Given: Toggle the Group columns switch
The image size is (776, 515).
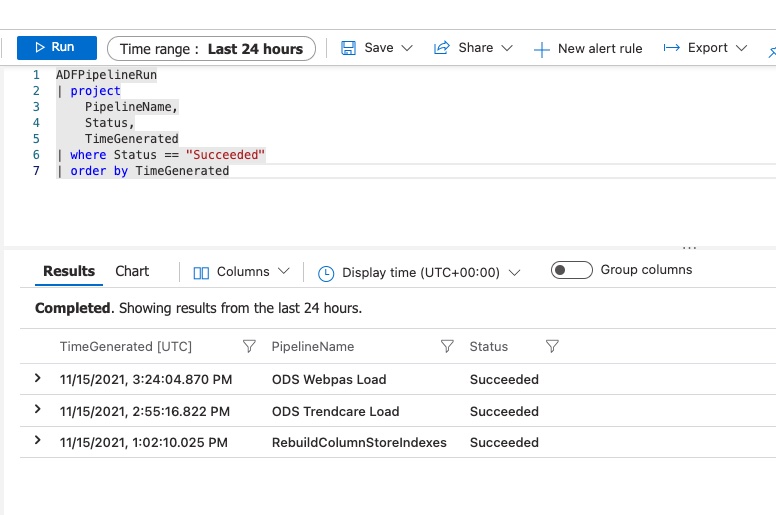Looking at the screenshot, I should coord(572,270).
